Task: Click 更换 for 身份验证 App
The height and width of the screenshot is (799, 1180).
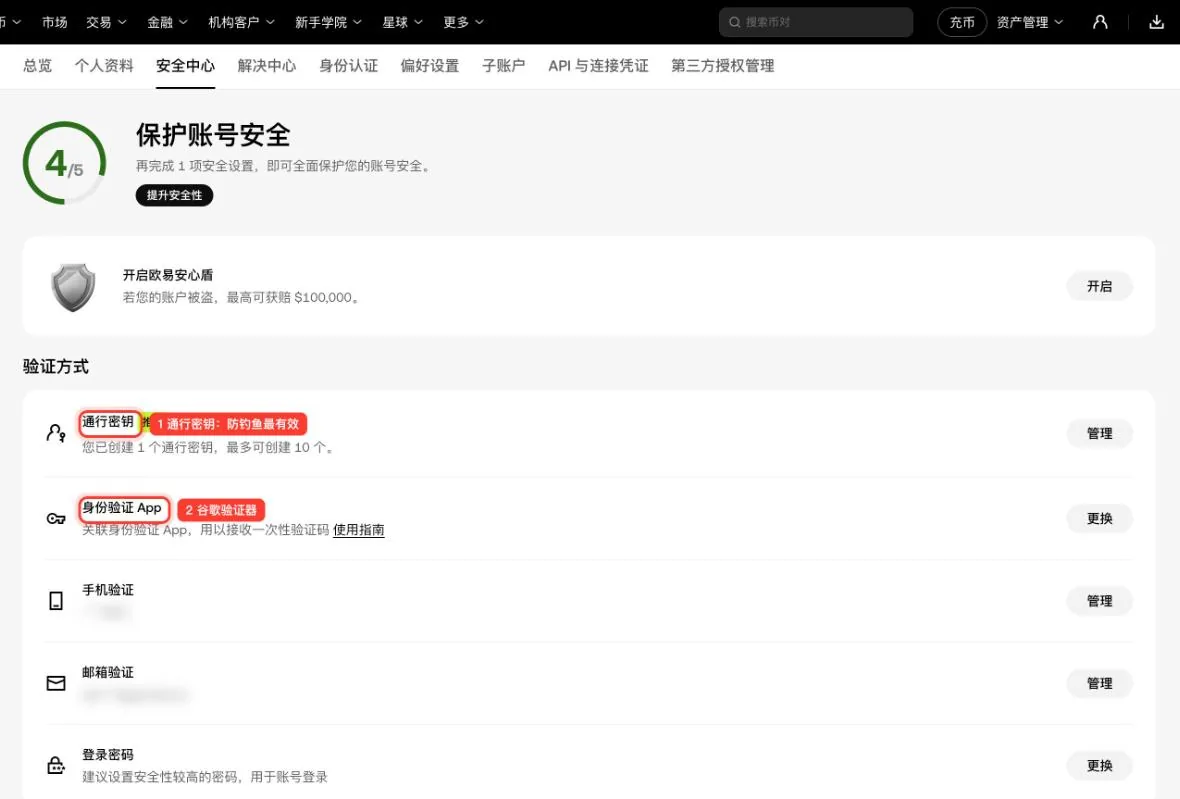Action: pos(1099,518)
